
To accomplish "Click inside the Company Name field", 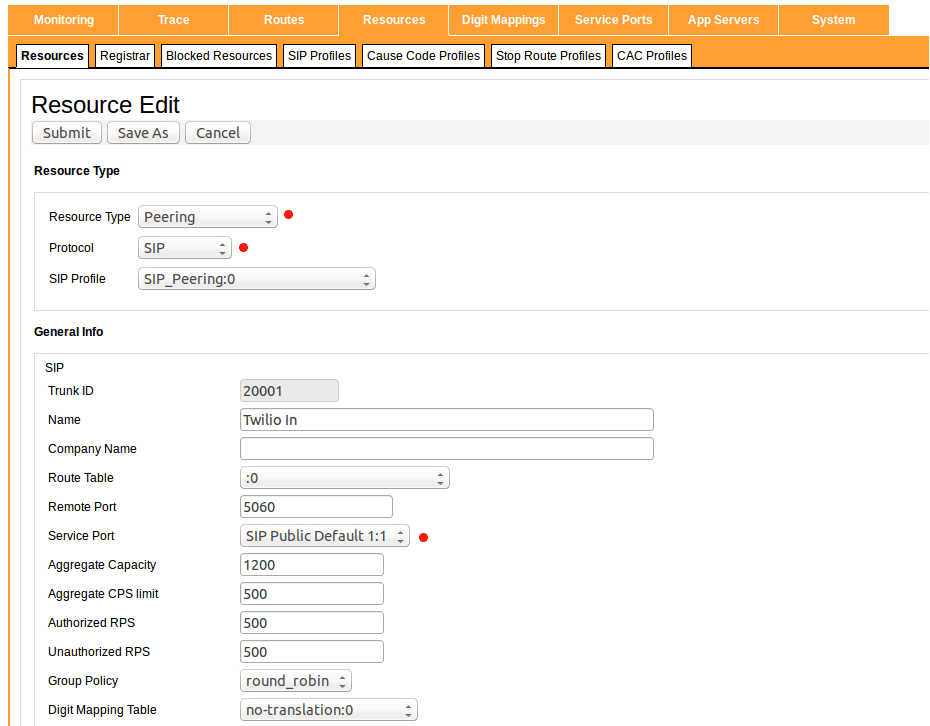I will coord(446,448).
